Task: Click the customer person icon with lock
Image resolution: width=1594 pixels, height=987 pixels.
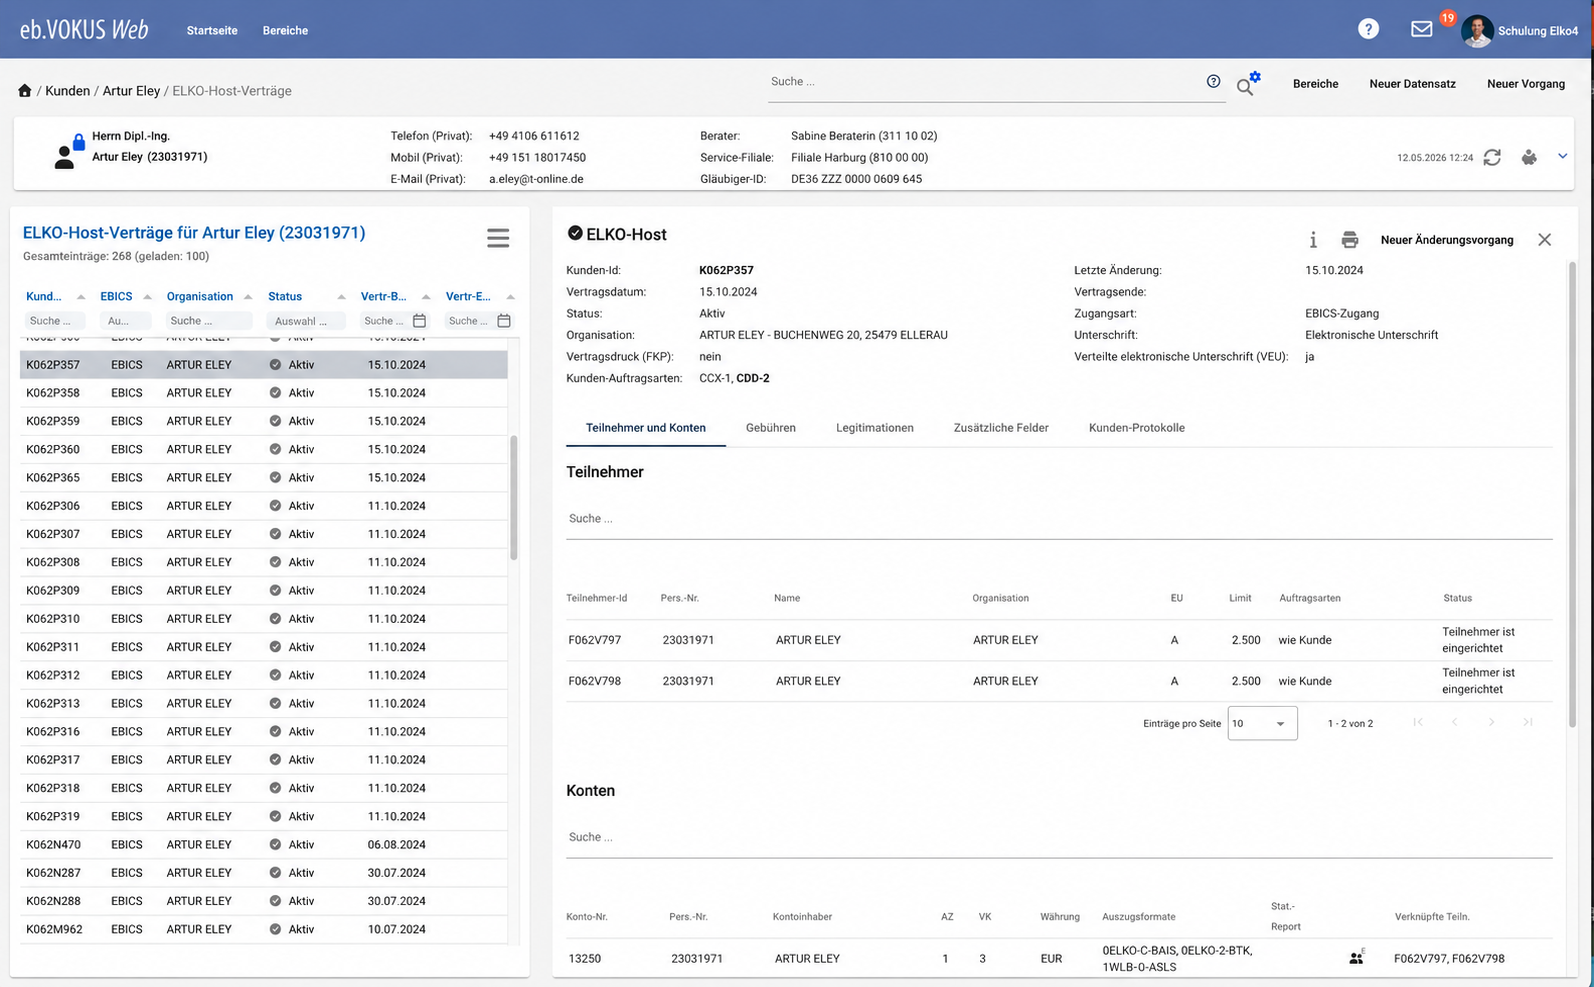Action: [x=67, y=151]
